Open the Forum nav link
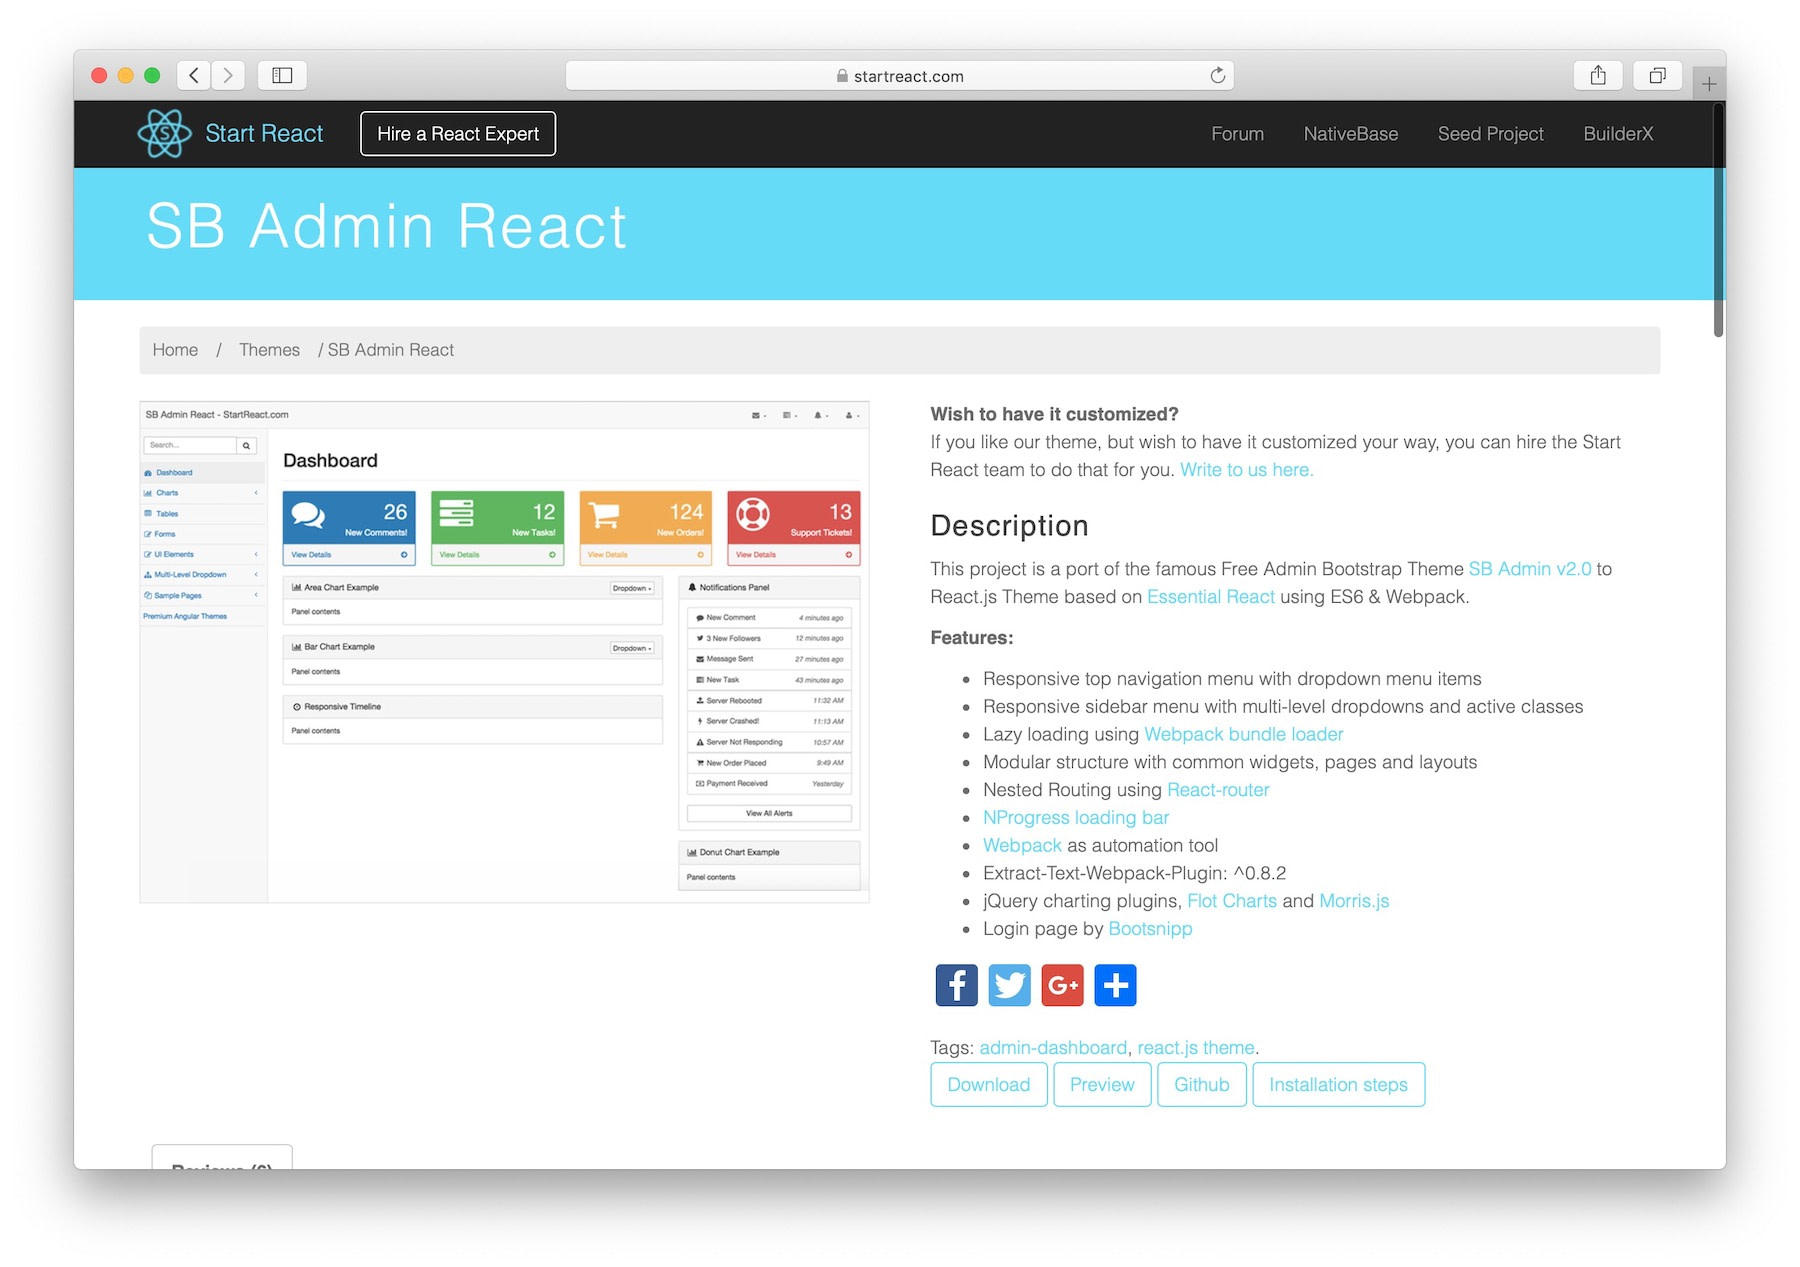The height and width of the screenshot is (1267, 1800). [x=1237, y=134]
